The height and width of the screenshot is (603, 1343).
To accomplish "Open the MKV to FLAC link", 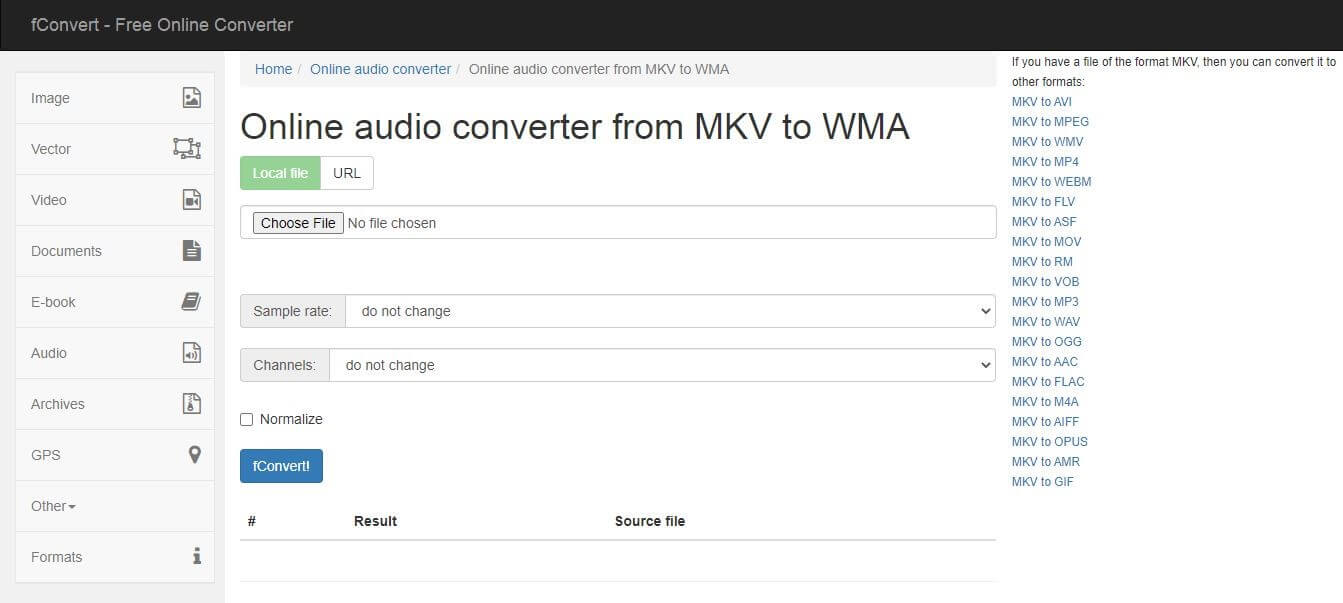I will (x=1048, y=382).
